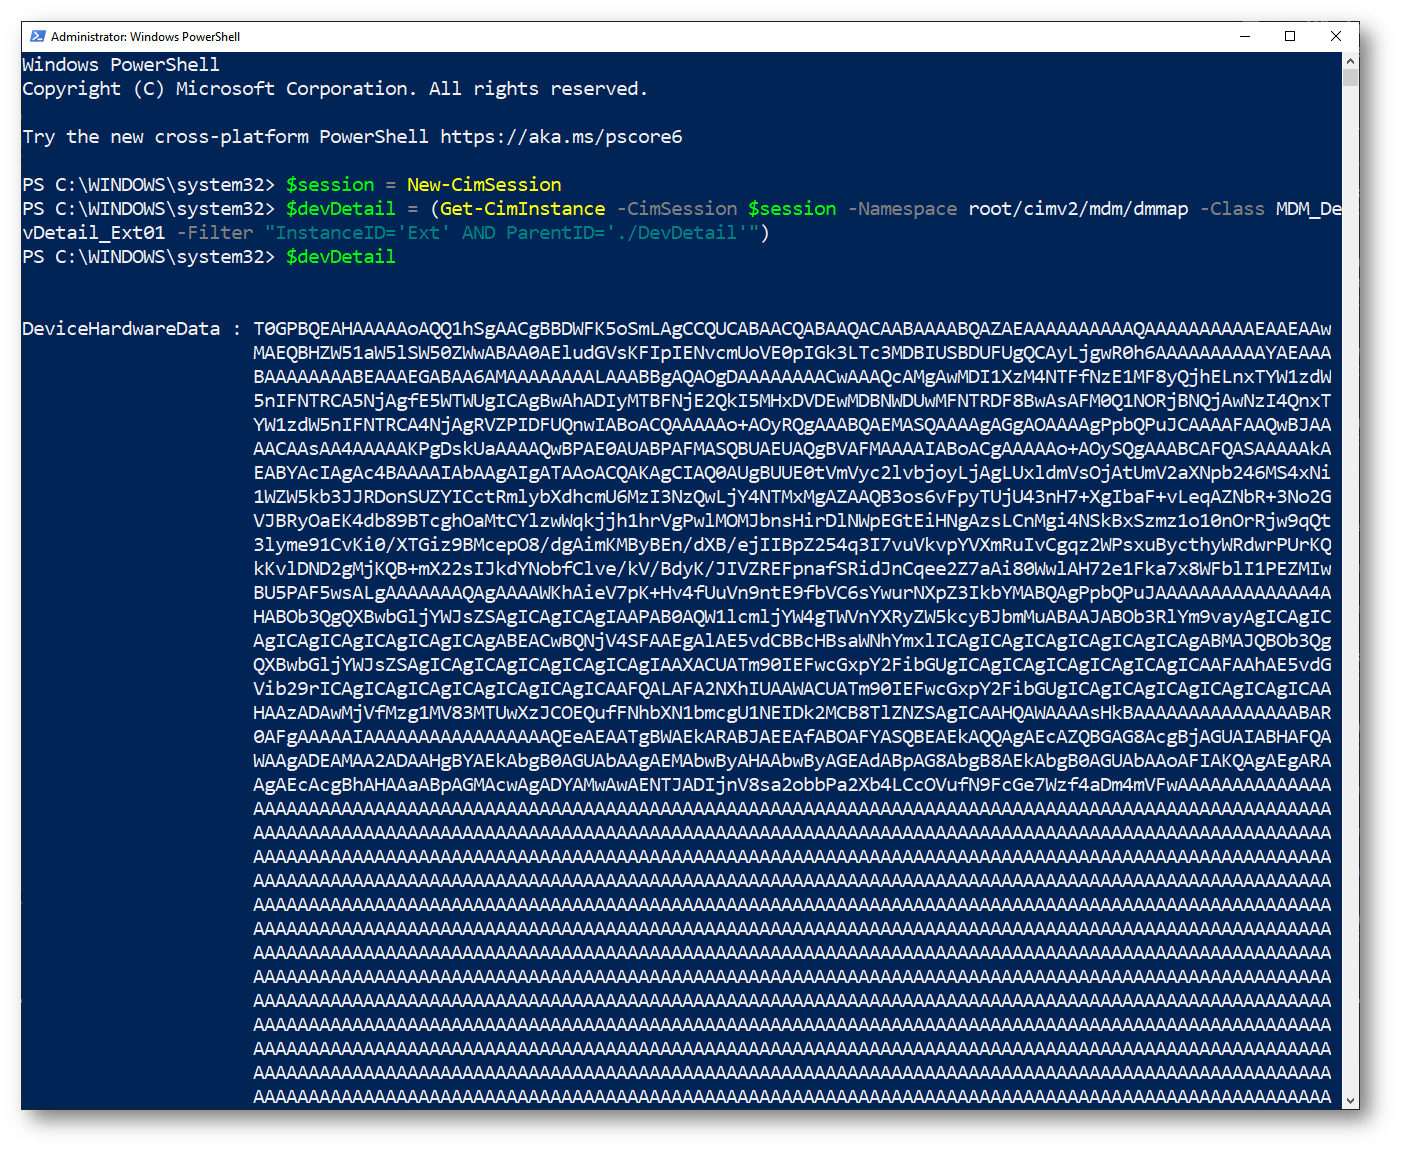The width and height of the screenshot is (1402, 1152).
Task: Click the Copyright Microsoft Corporation line
Action: [x=335, y=89]
